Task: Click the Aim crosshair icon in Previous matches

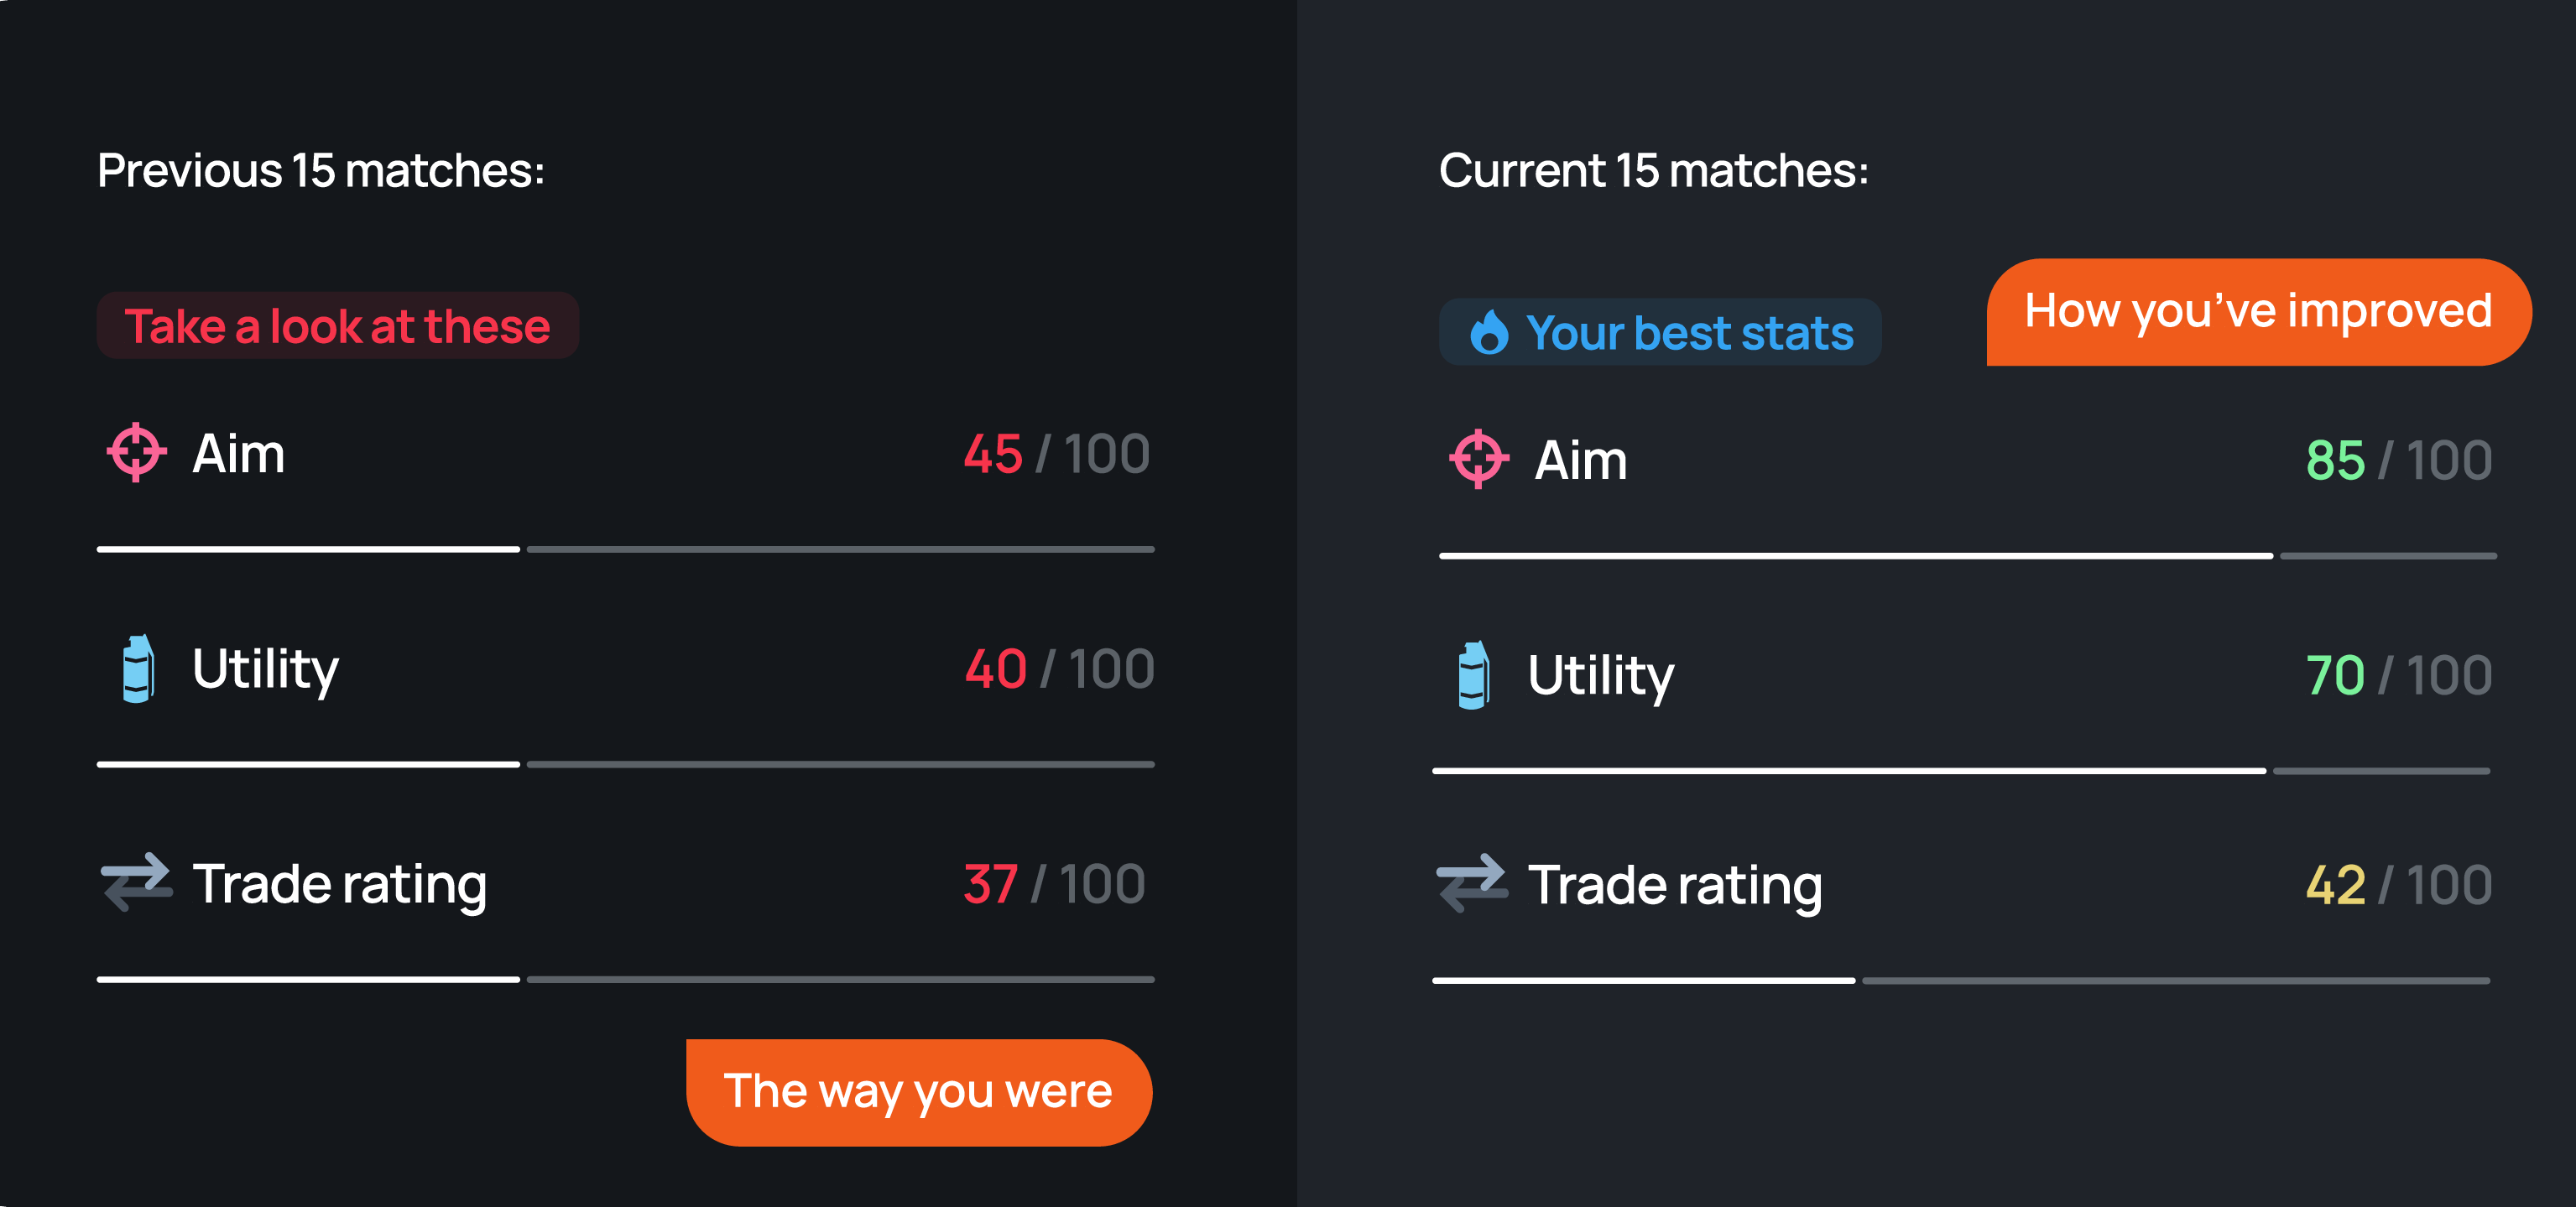Action: click(136, 452)
